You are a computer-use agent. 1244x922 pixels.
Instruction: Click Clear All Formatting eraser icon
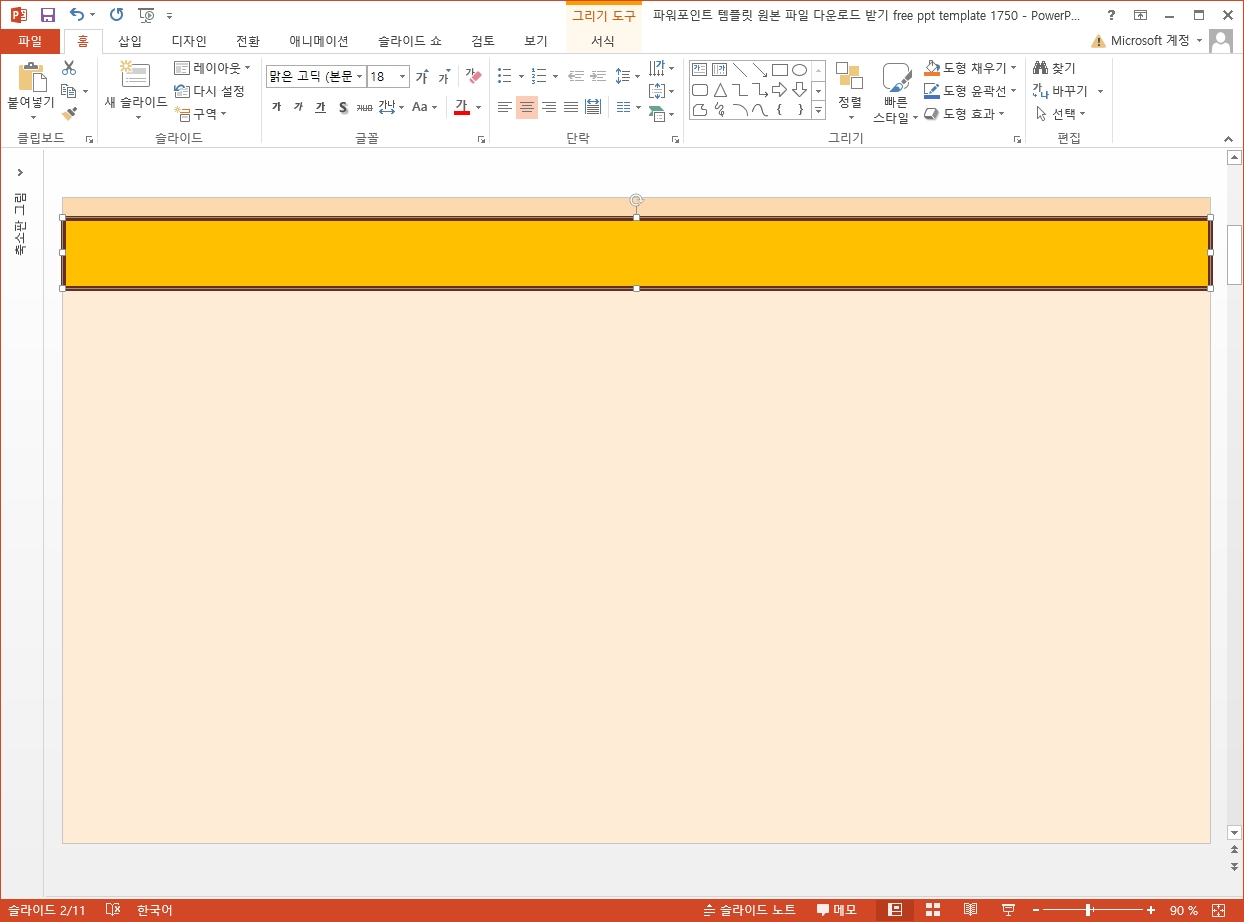pyautogui.click(x=473, y=77)
